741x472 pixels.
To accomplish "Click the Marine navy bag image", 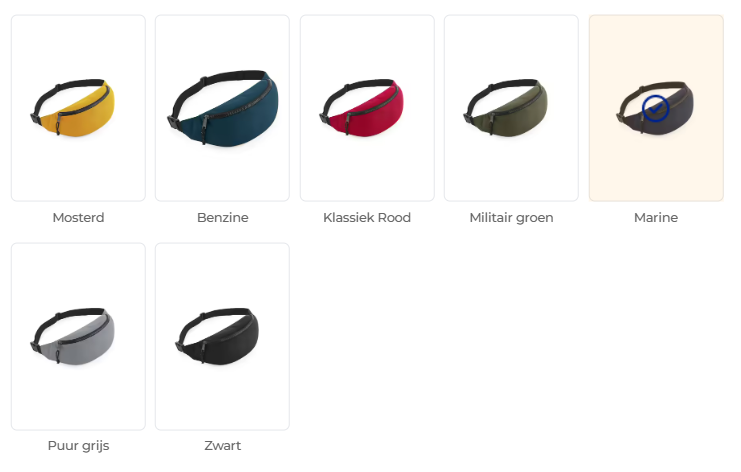I will (x=655, y=108).
